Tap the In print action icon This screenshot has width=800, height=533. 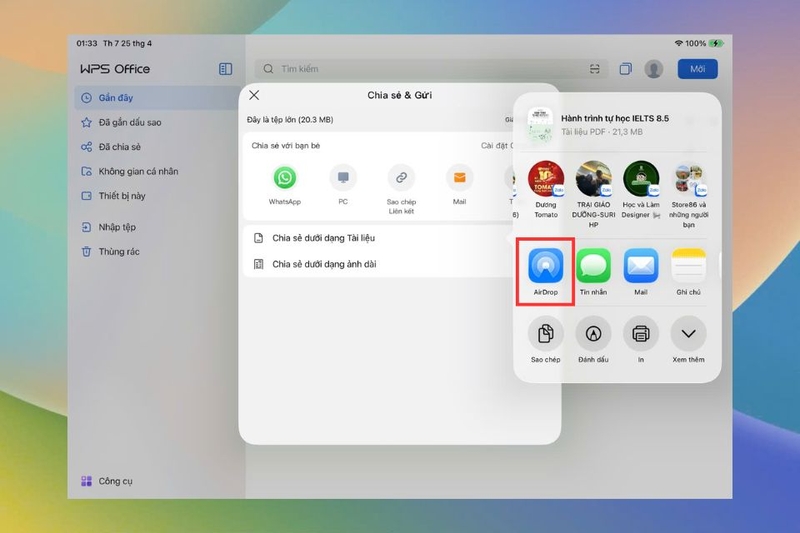641,334
